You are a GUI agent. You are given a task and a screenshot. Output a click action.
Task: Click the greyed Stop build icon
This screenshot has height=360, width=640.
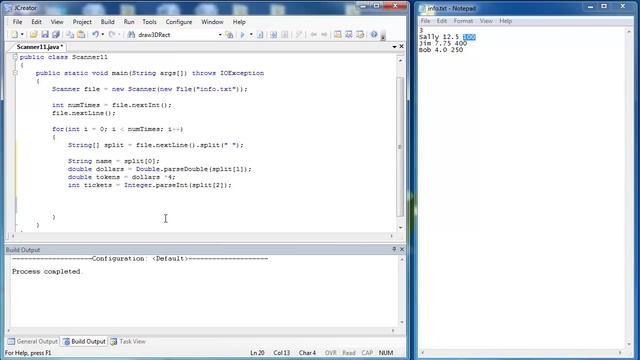click(285, 35)
